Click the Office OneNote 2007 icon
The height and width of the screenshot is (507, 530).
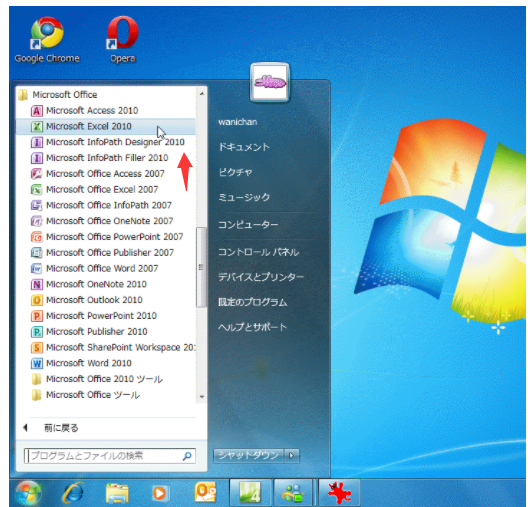[x=37, y=221]
